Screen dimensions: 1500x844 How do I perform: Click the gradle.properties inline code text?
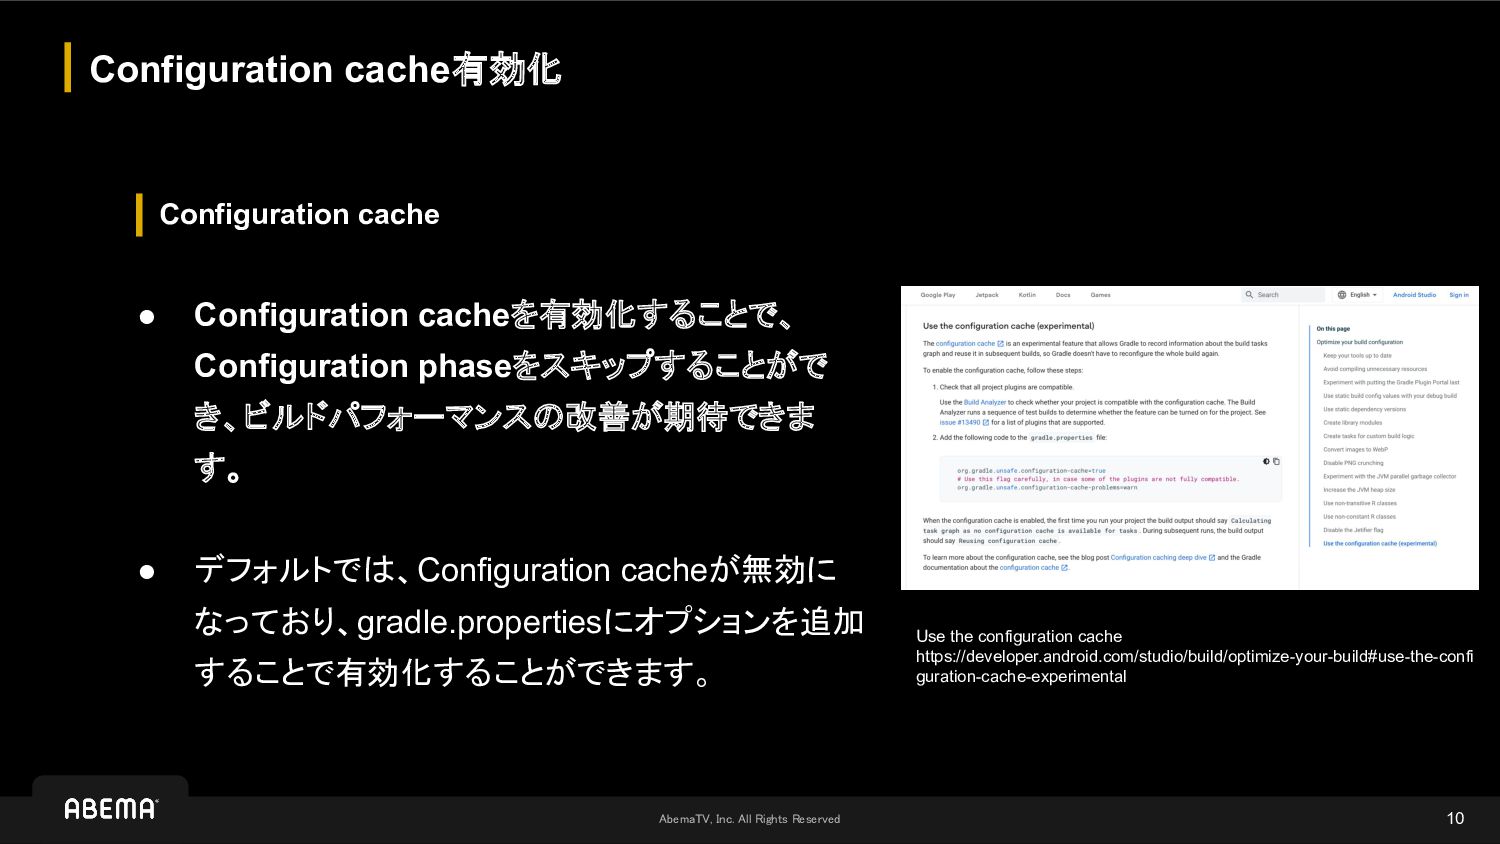coord(1061,438)
